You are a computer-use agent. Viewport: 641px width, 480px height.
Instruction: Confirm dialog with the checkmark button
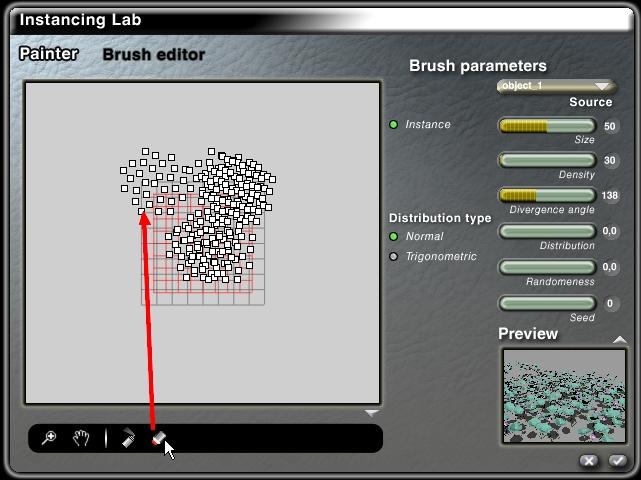[x=617, y=461]
